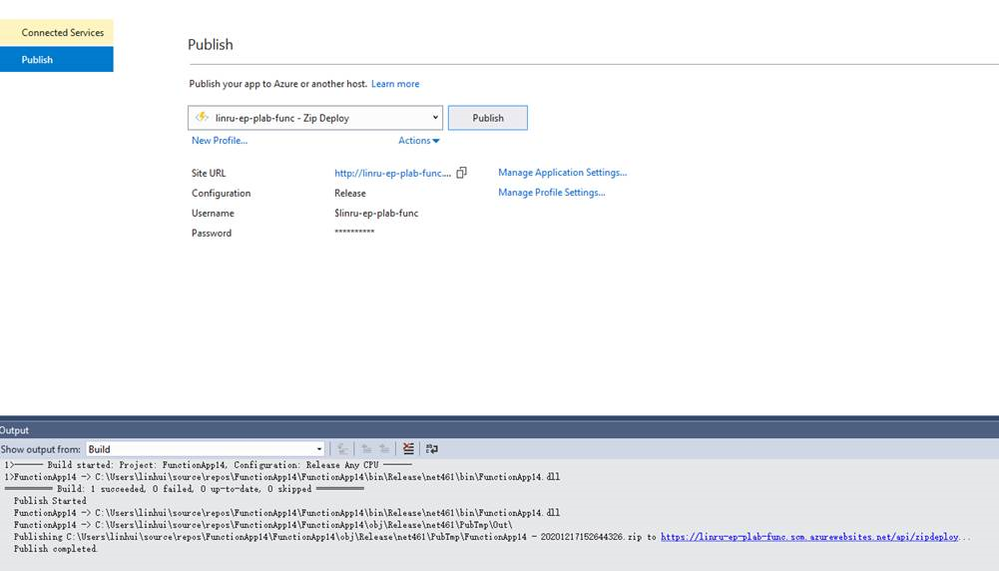Click the 'Publish completed' output line
999x571 pixels.
pos(55,549)
